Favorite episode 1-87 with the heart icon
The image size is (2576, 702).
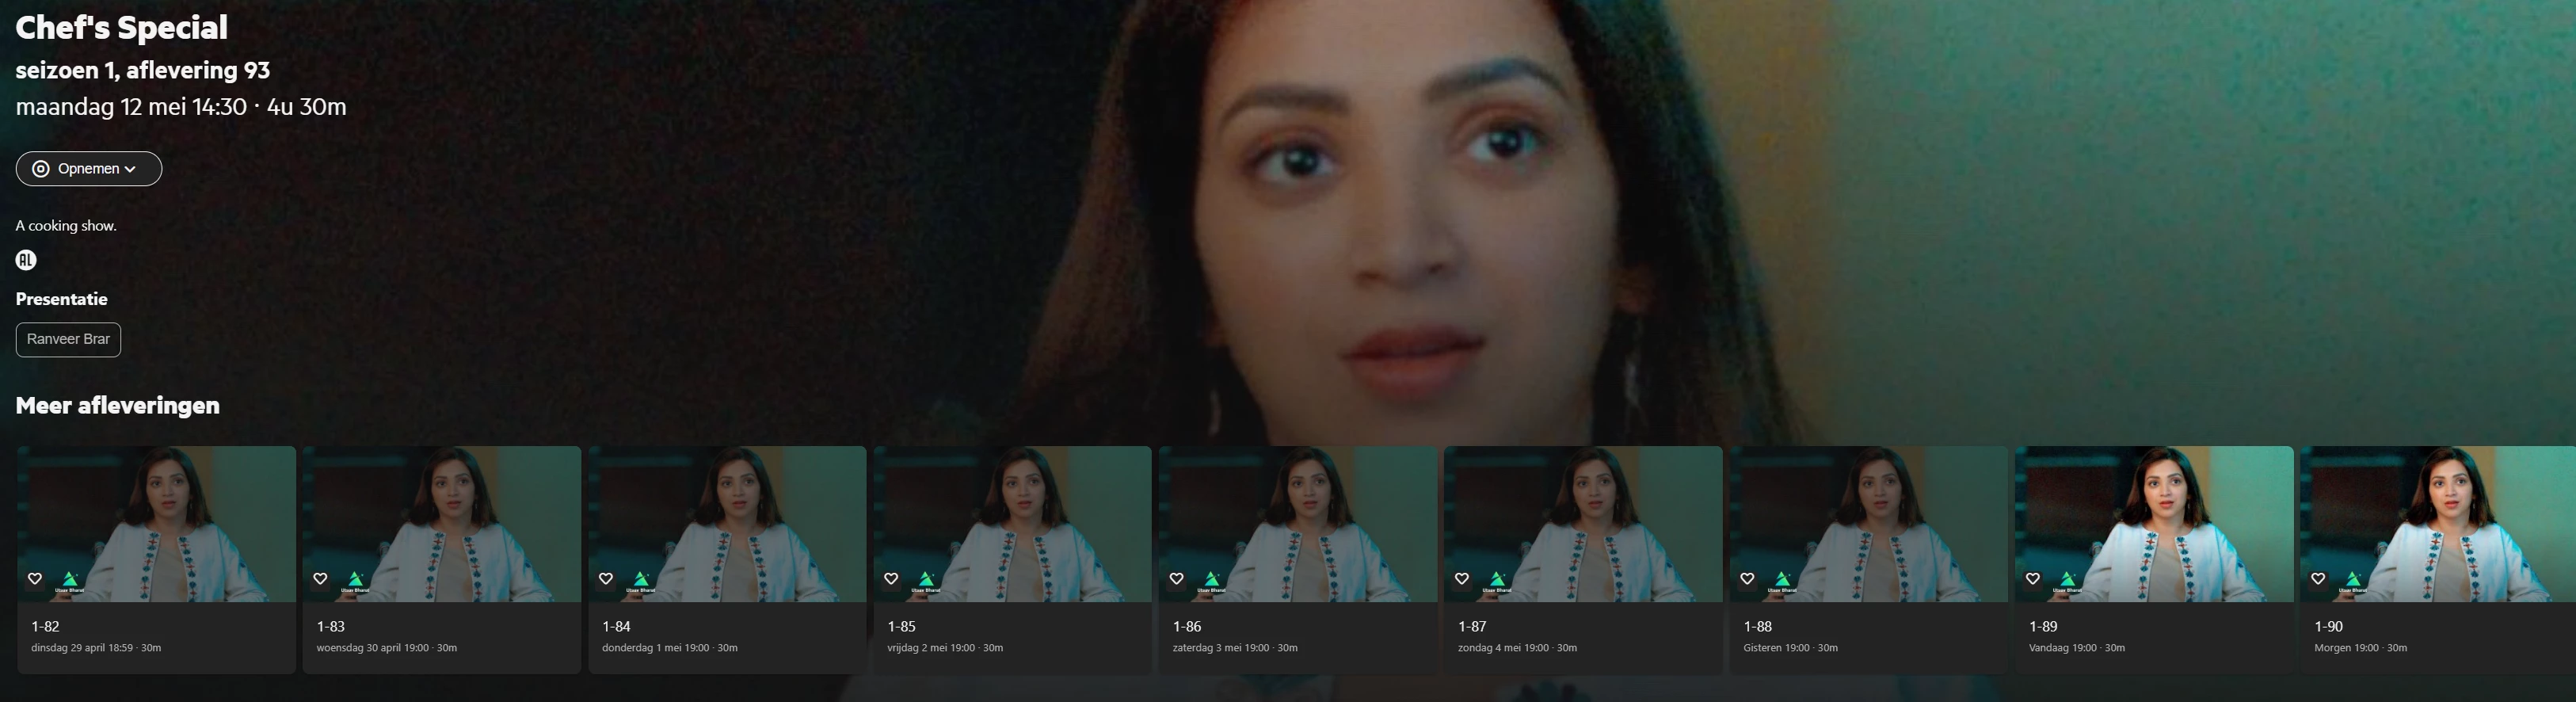point(1462,579)
